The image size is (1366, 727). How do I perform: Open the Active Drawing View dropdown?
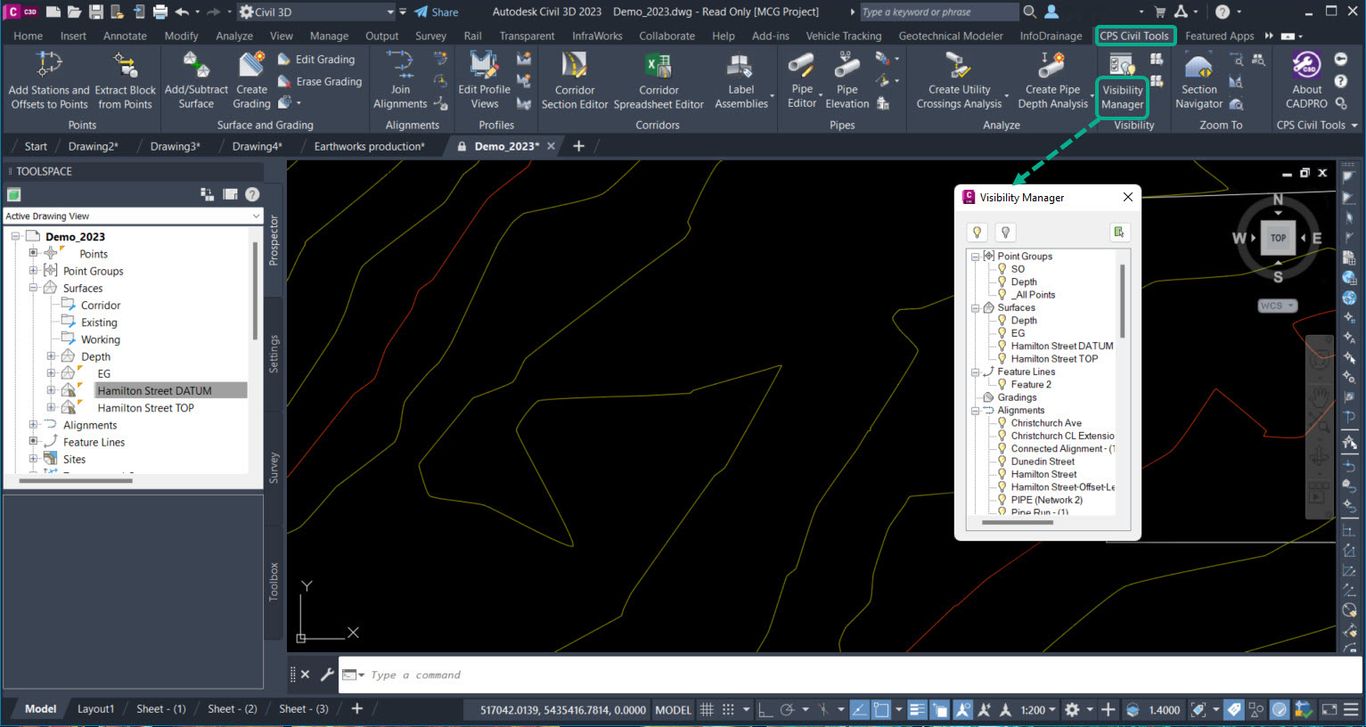click(257, 215)
